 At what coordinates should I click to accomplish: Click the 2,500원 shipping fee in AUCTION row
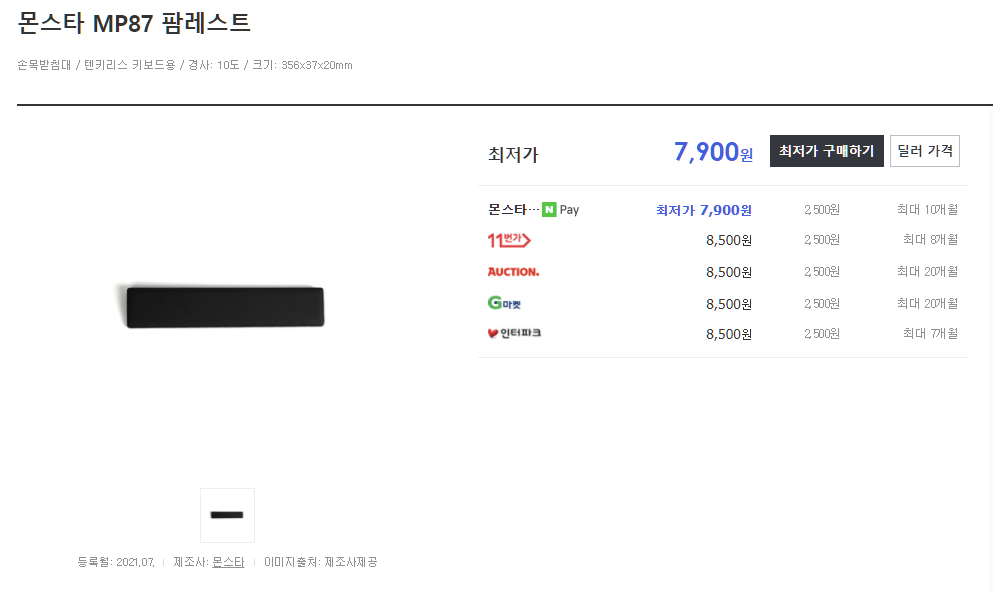pyautogui.click(x=821, y=271)
